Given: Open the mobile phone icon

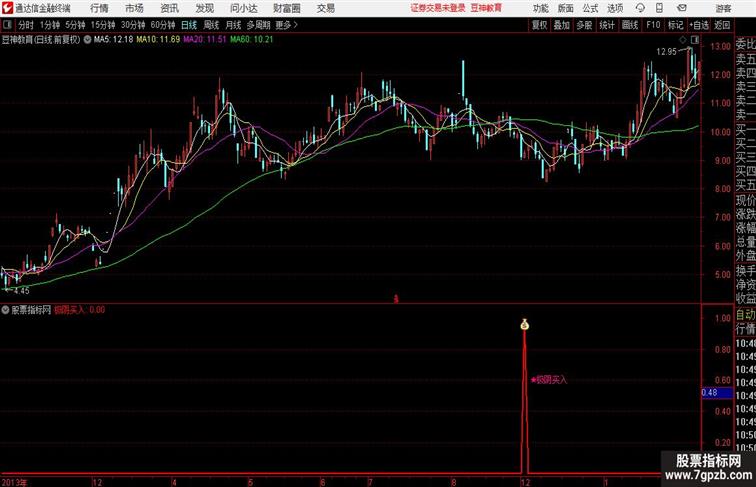Looking at the screenshot, I should click(x=659, y=8).
